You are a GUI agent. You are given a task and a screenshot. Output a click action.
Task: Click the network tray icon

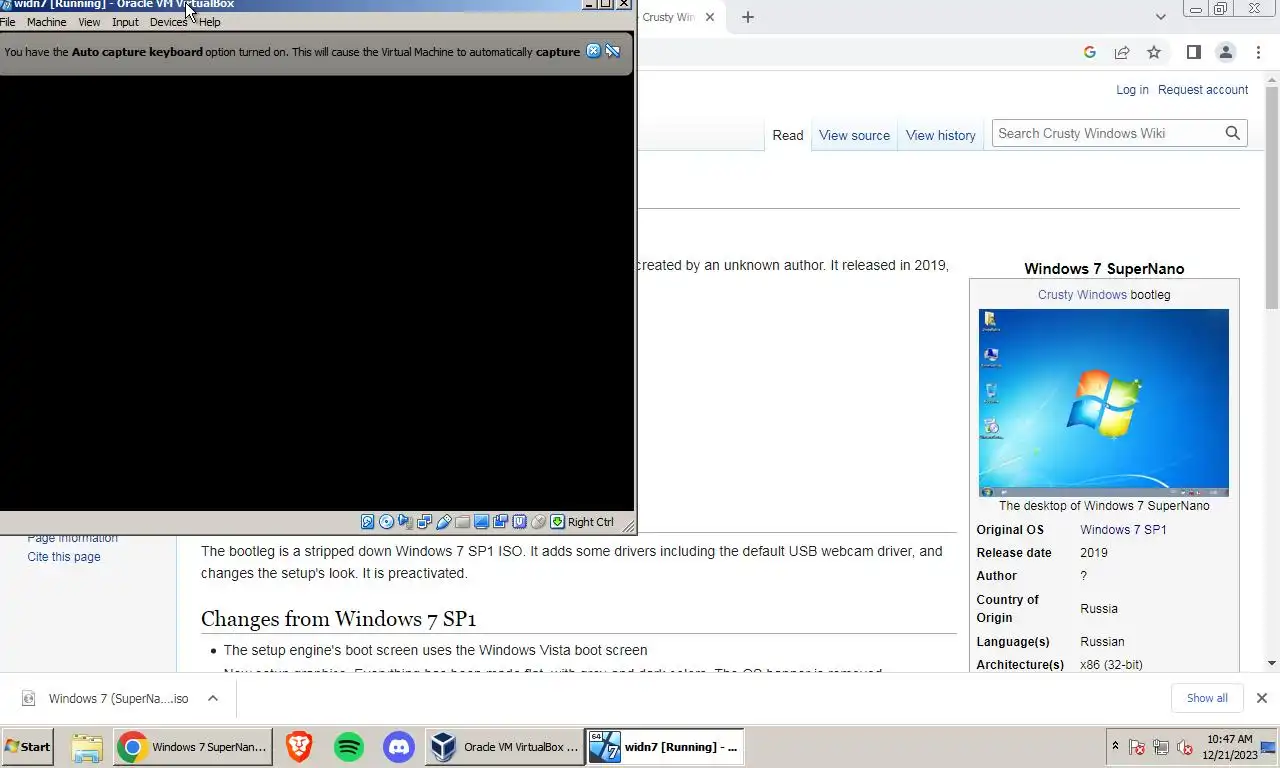(1161, 747)
